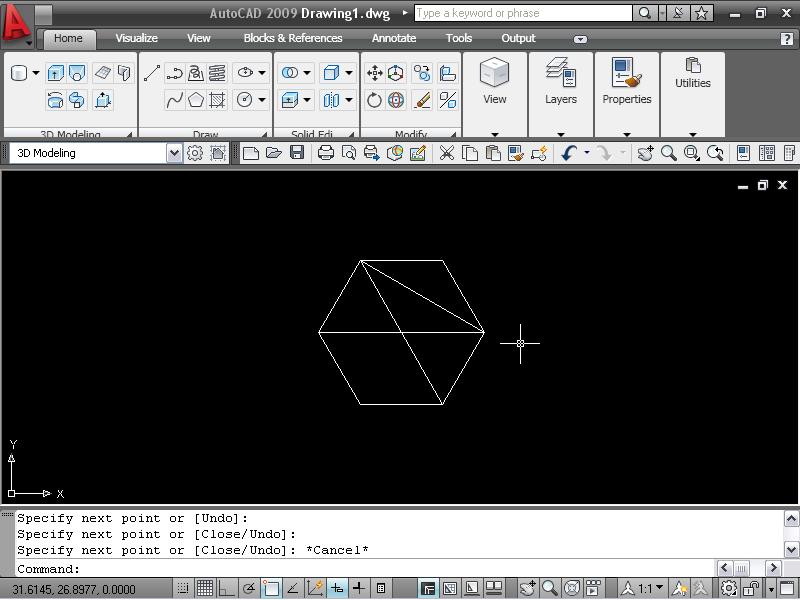Select the Copy objects tool
This screenshot has width=800, height=600.
(422, 73)
